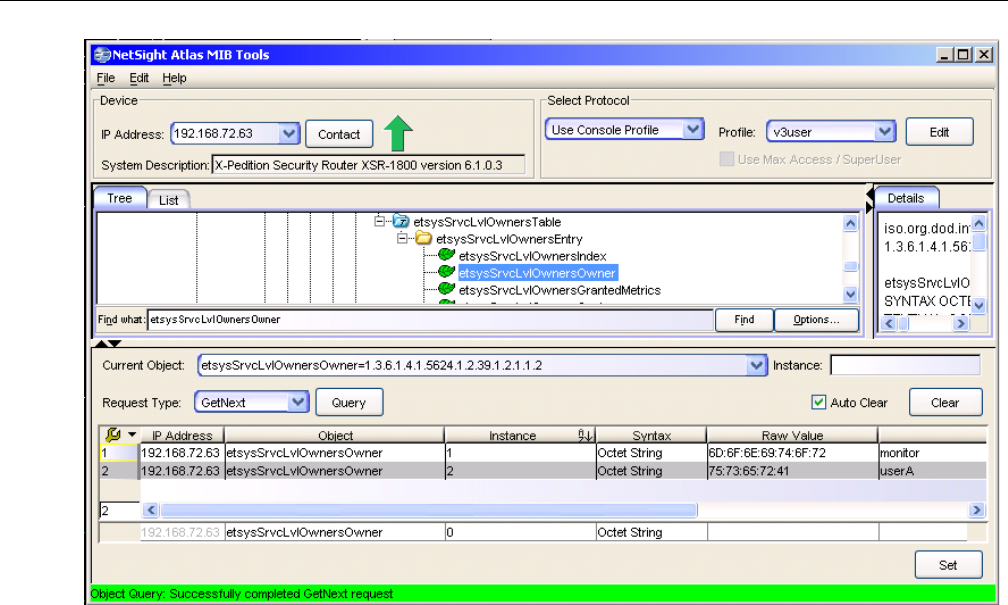Select the Details tab
The width and height of the screenshot is (1008, 605).
click(x=906, y=198)
